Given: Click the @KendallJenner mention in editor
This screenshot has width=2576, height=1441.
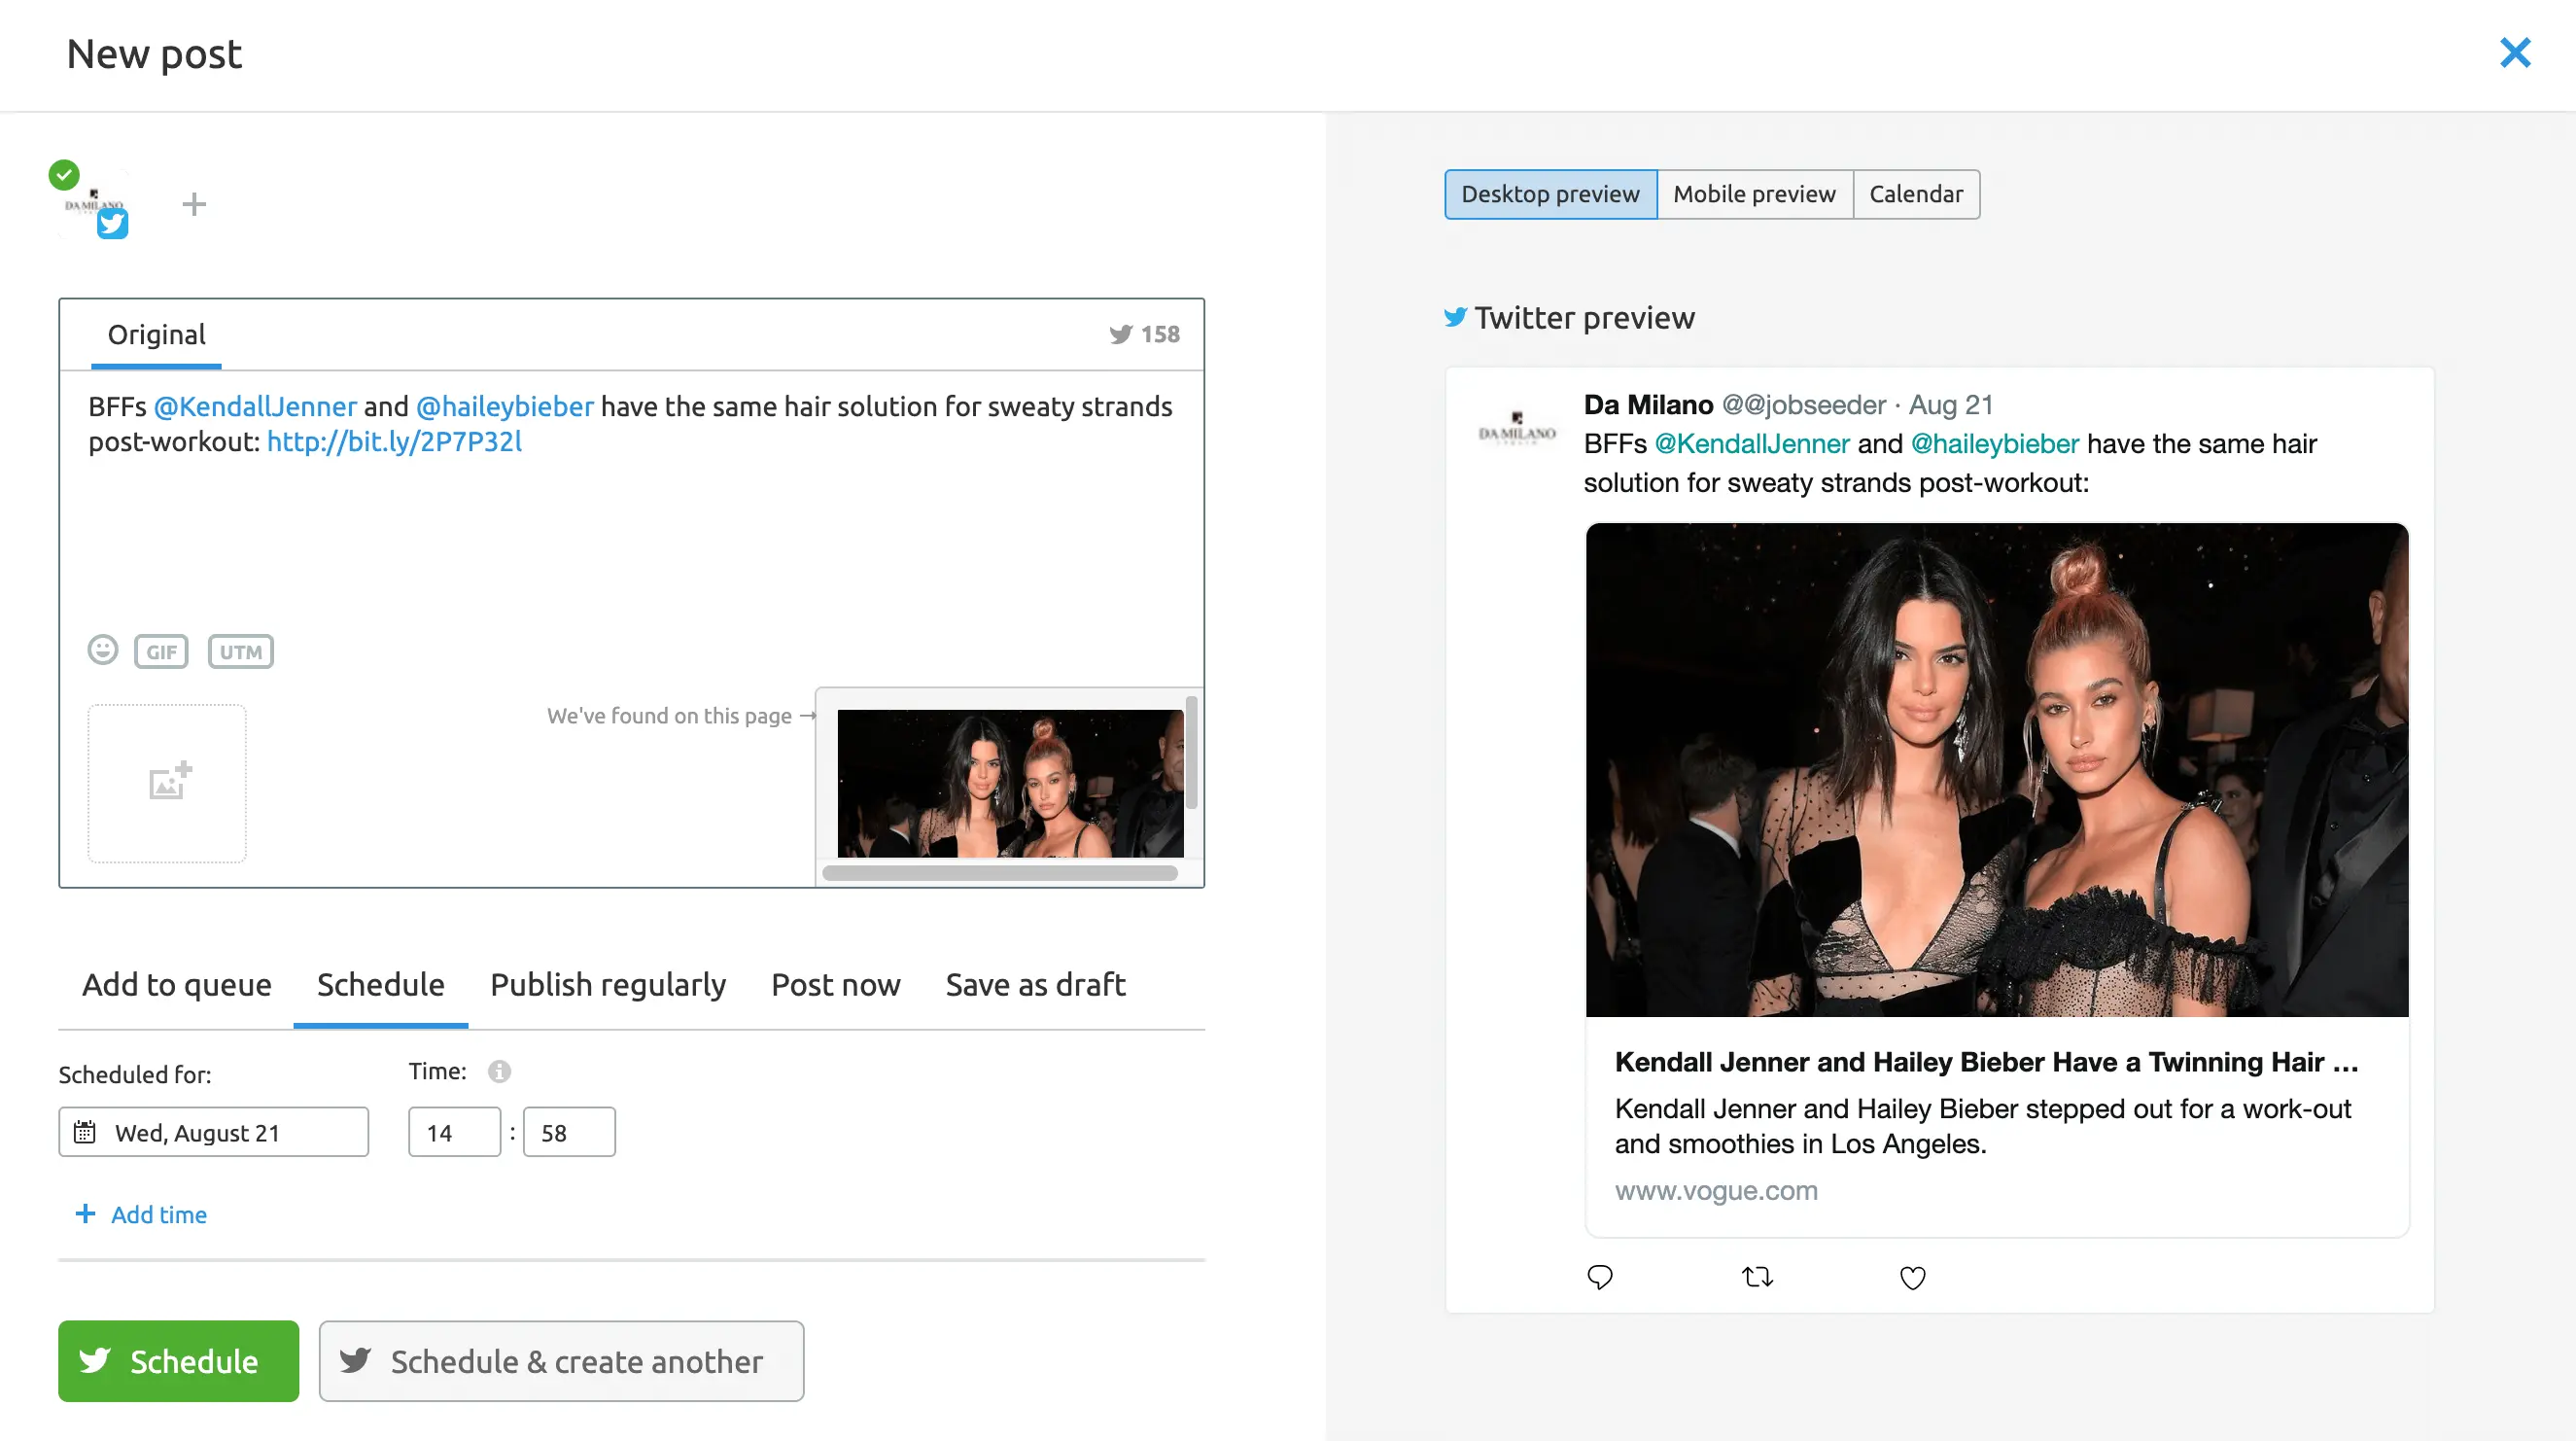Looking at the screenshot, I should [255, 406].
